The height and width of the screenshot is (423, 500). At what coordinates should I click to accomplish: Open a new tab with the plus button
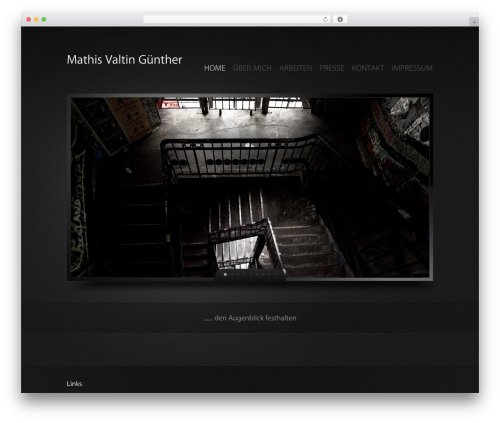point(474,22)
